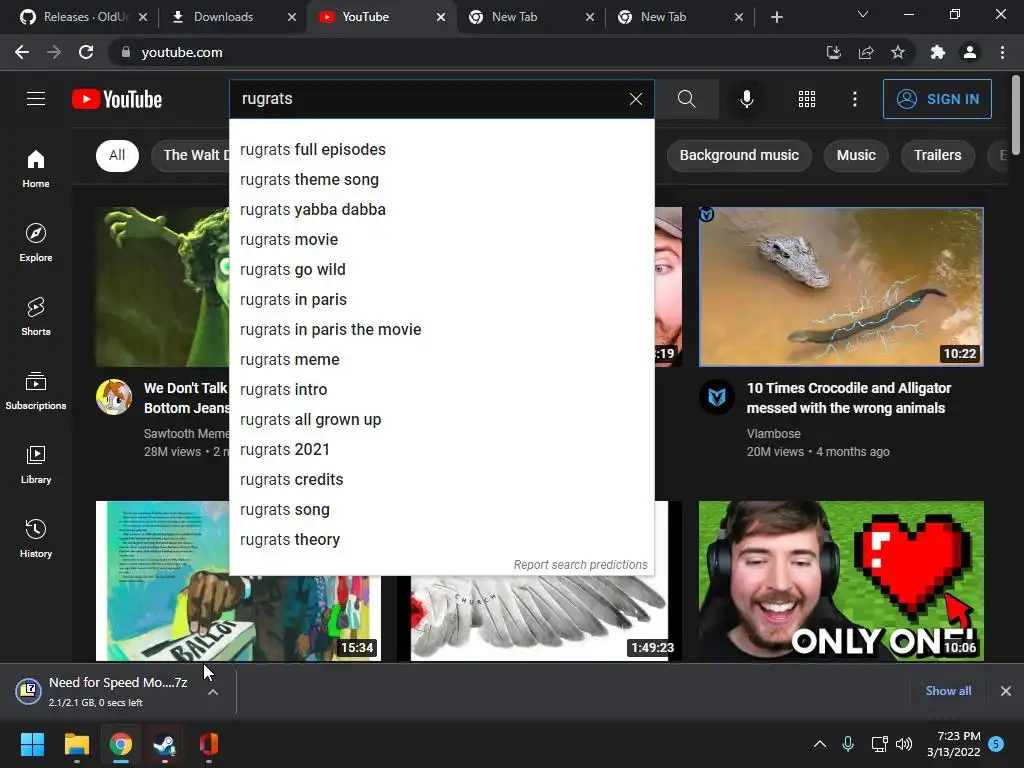
Task: Open Steam from the taskbar
Action: pos(165,744)
